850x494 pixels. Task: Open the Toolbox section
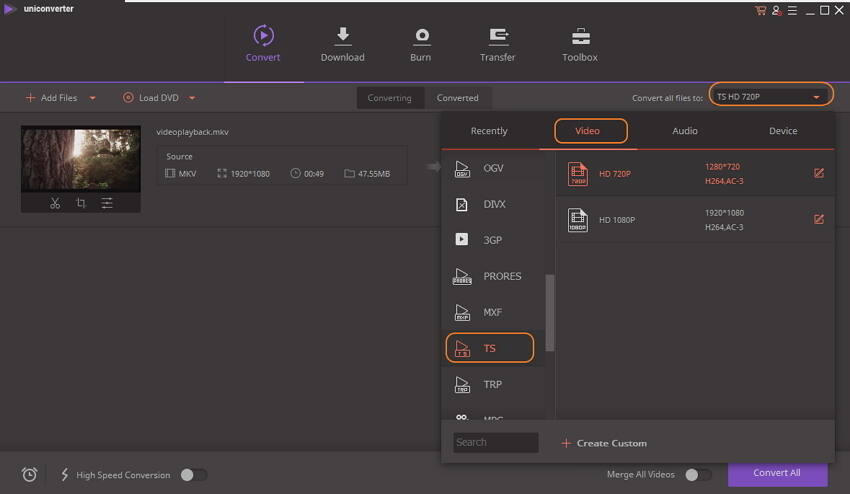click(x=580, y=44)
